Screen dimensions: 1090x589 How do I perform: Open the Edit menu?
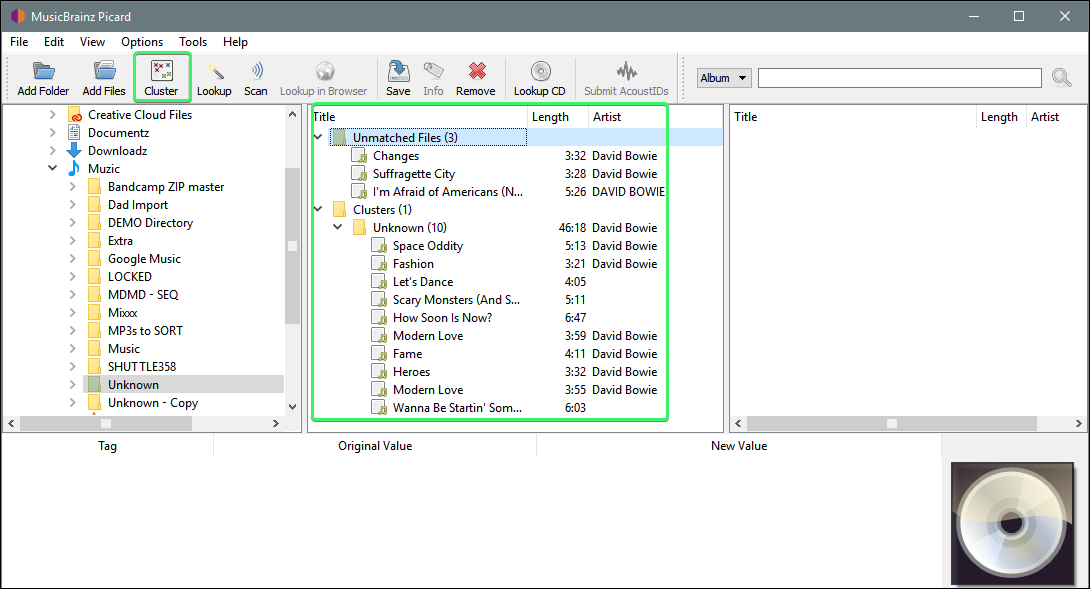click(54, 42)
